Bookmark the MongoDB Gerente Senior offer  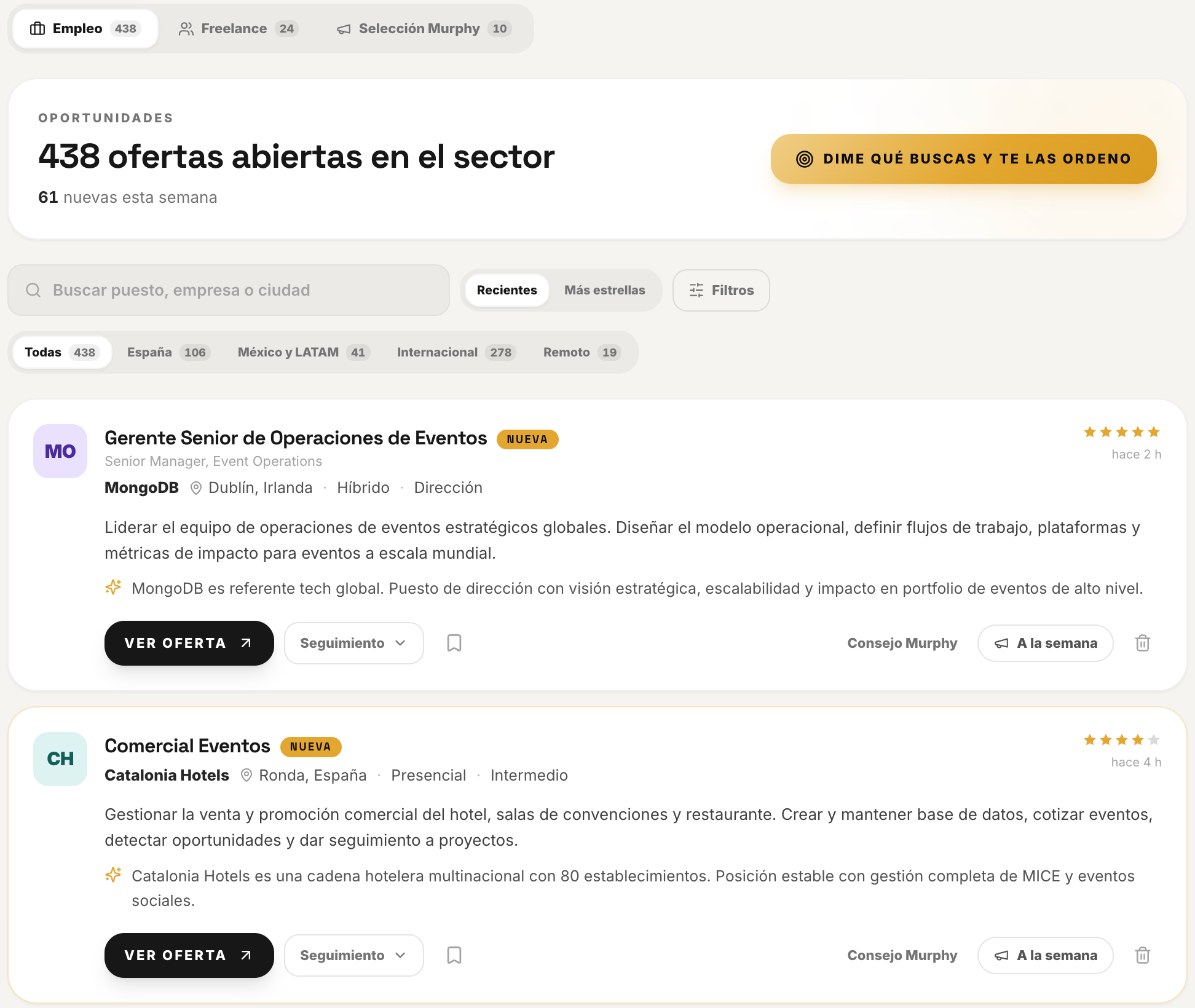[x=454, y=643]
